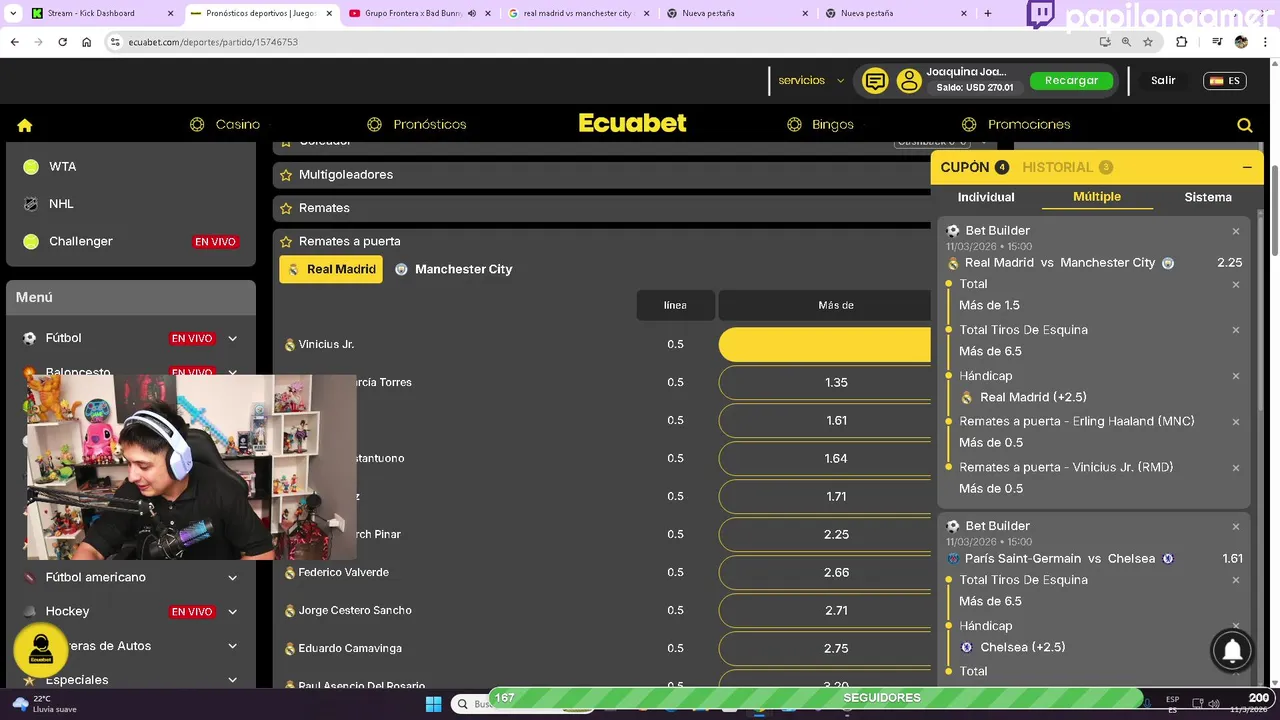Viewport: 1280px width, 720px height.
Task: Minimize the coupon panel
Action: click(x=1247, y=167)
